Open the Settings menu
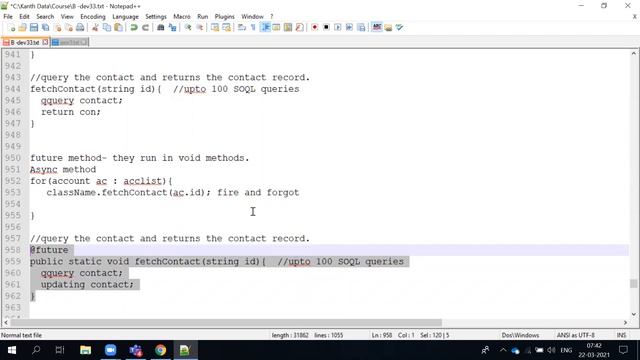The height and width of the screenshot is (360, 640). pos(156,17)
